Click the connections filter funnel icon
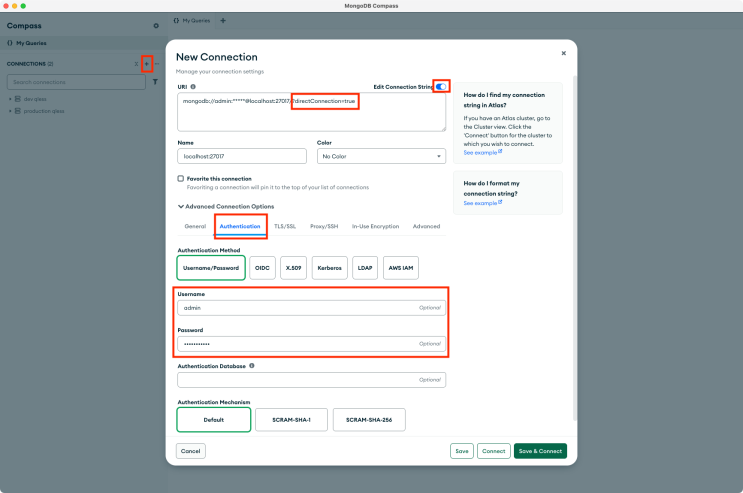The height and width of the screenshot is (493, 743). click(x=155, y=82)
